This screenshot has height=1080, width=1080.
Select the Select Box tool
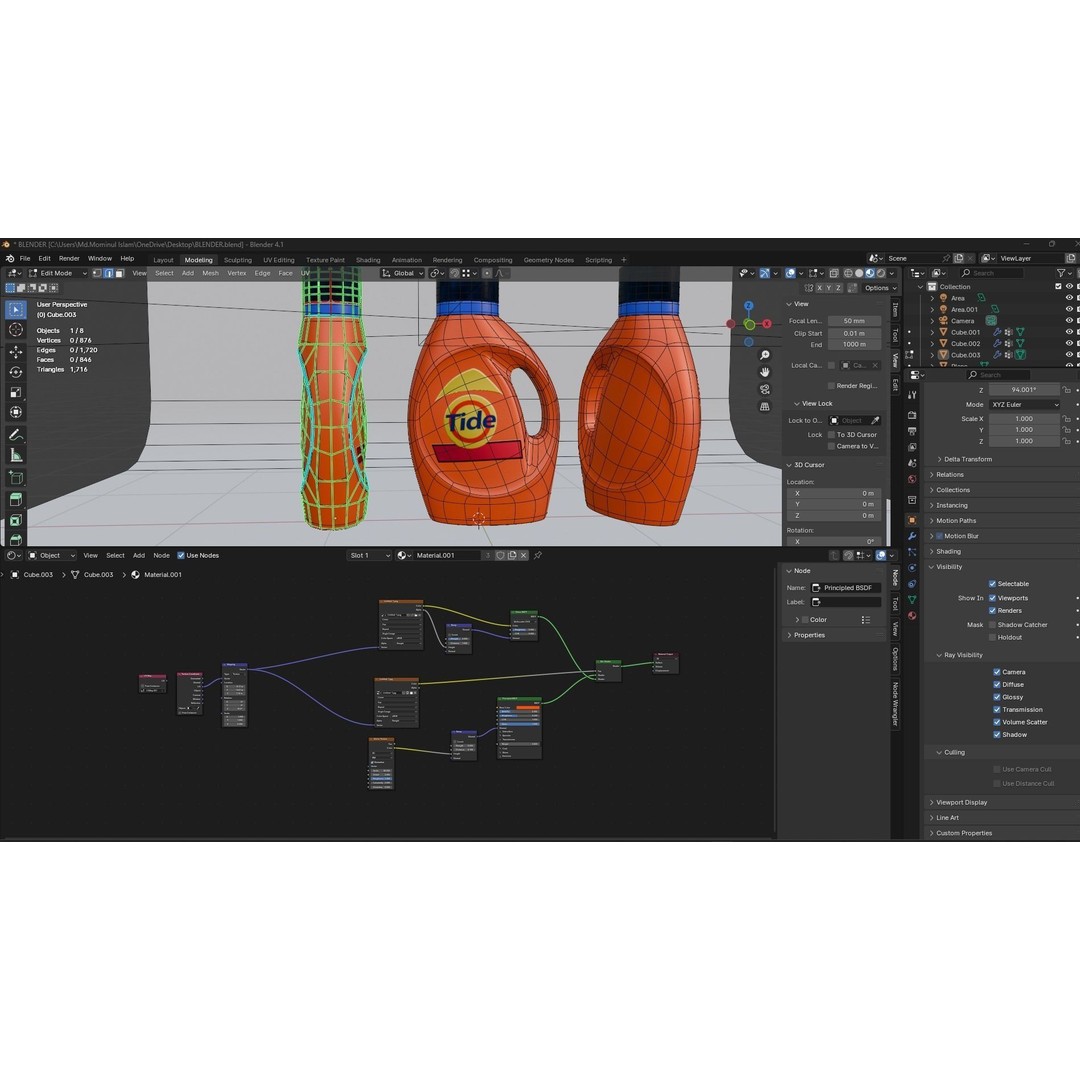coord(16,310)
